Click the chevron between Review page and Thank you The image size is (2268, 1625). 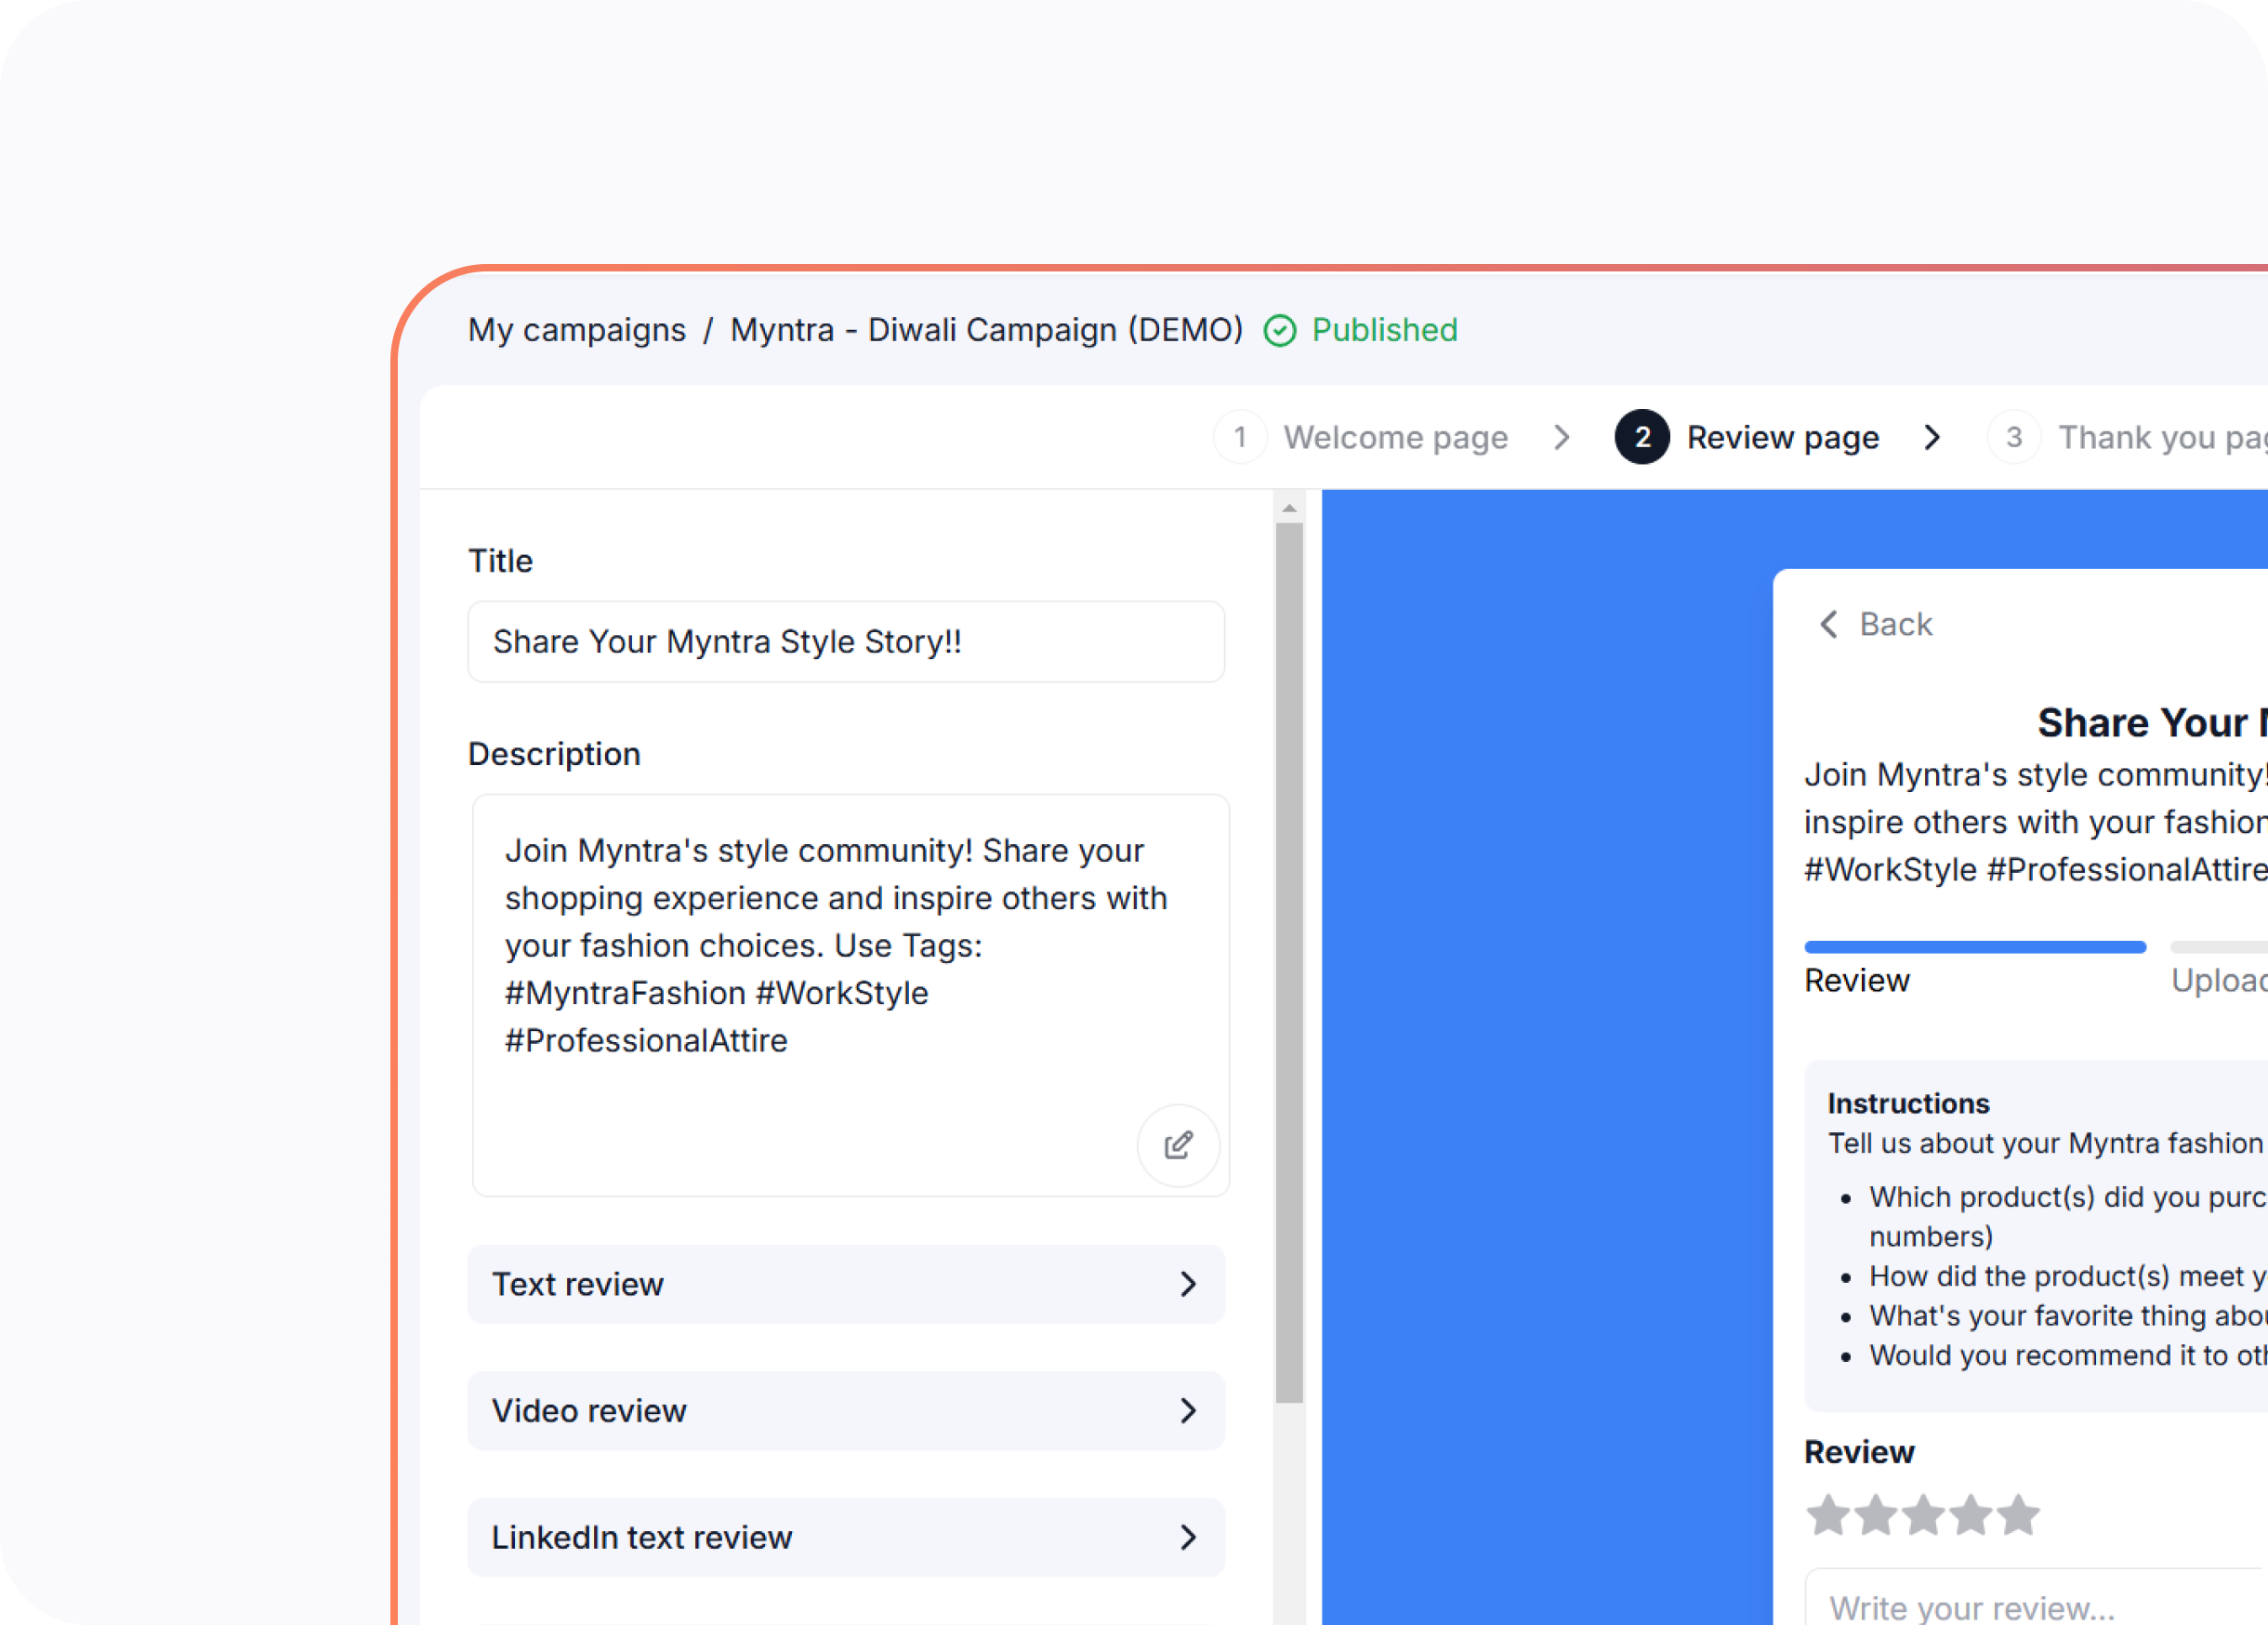[x=1933, y=437]
